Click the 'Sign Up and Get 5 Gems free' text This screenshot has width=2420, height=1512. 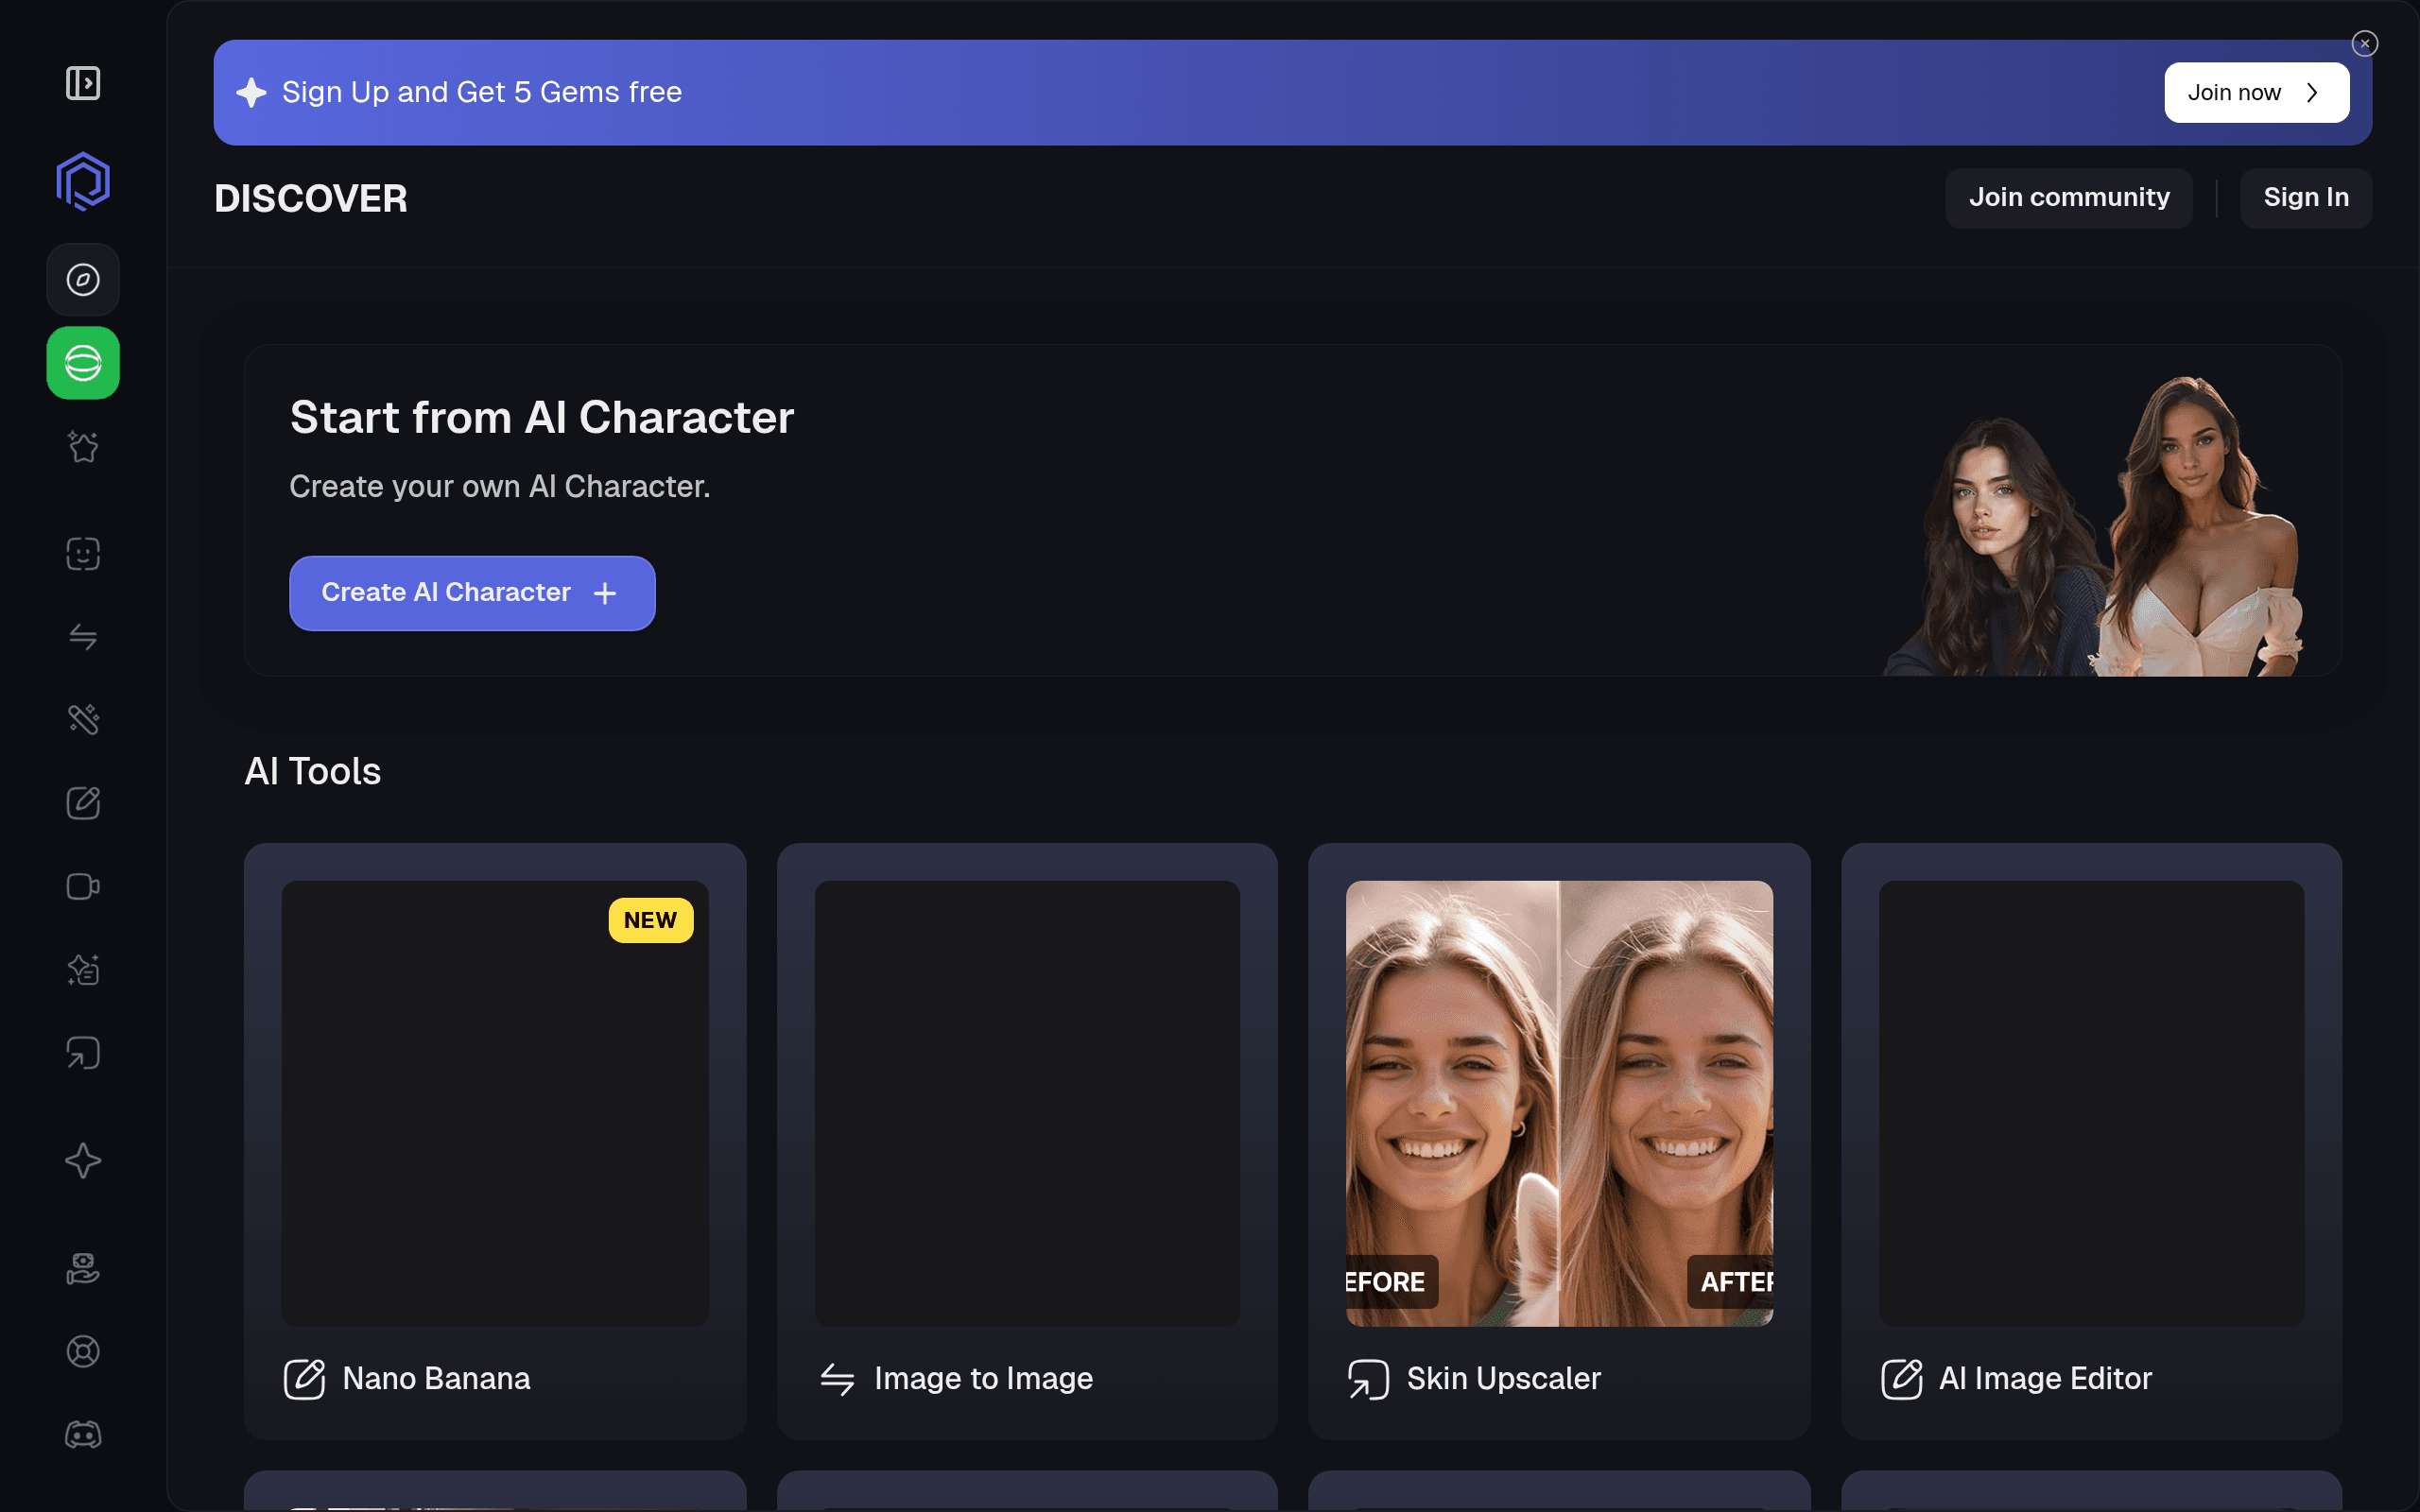pos(481,93)
